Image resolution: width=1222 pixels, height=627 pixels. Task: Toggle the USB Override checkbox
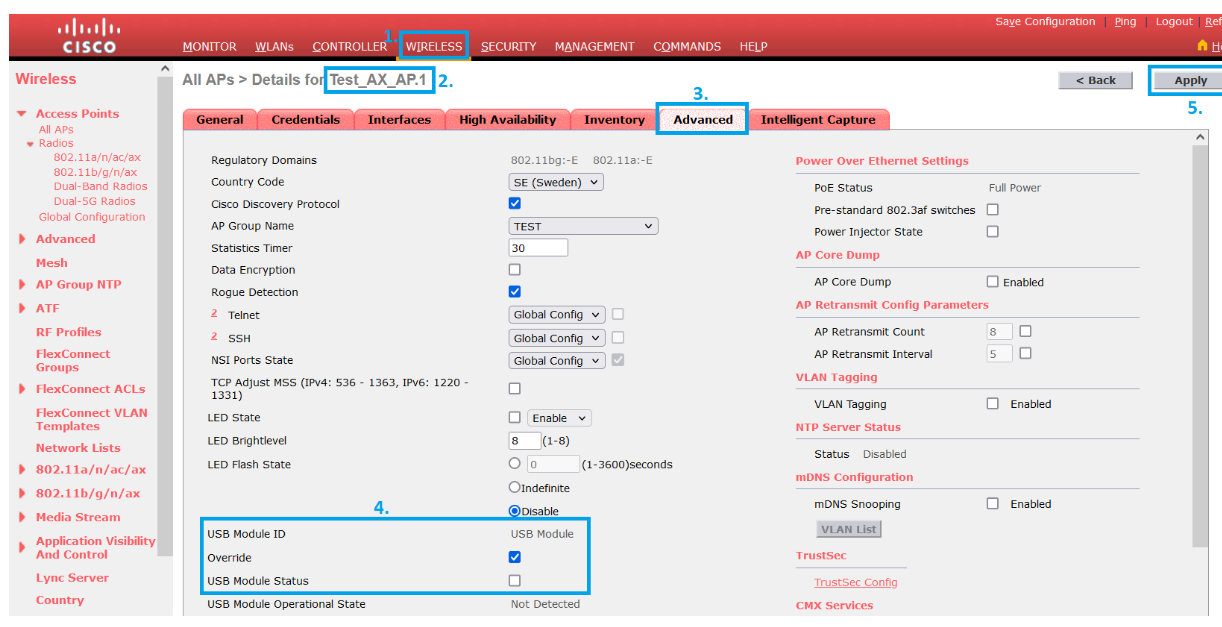515,557
